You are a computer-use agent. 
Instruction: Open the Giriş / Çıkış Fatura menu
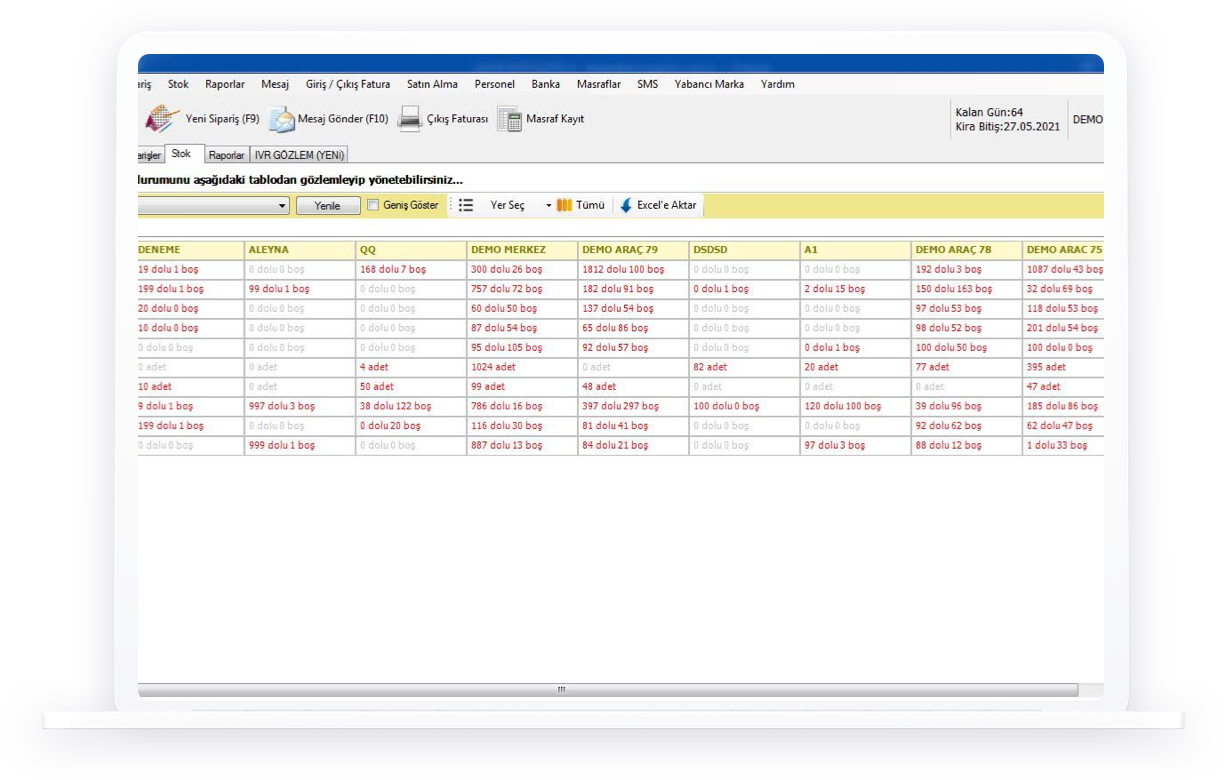click(x=348, y=84)
